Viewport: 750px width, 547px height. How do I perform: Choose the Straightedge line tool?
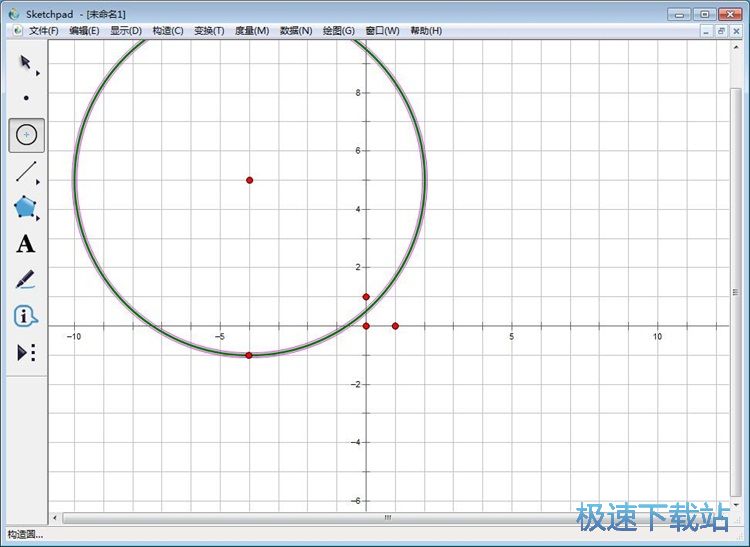pyautogui.click(x=26, y=171)
